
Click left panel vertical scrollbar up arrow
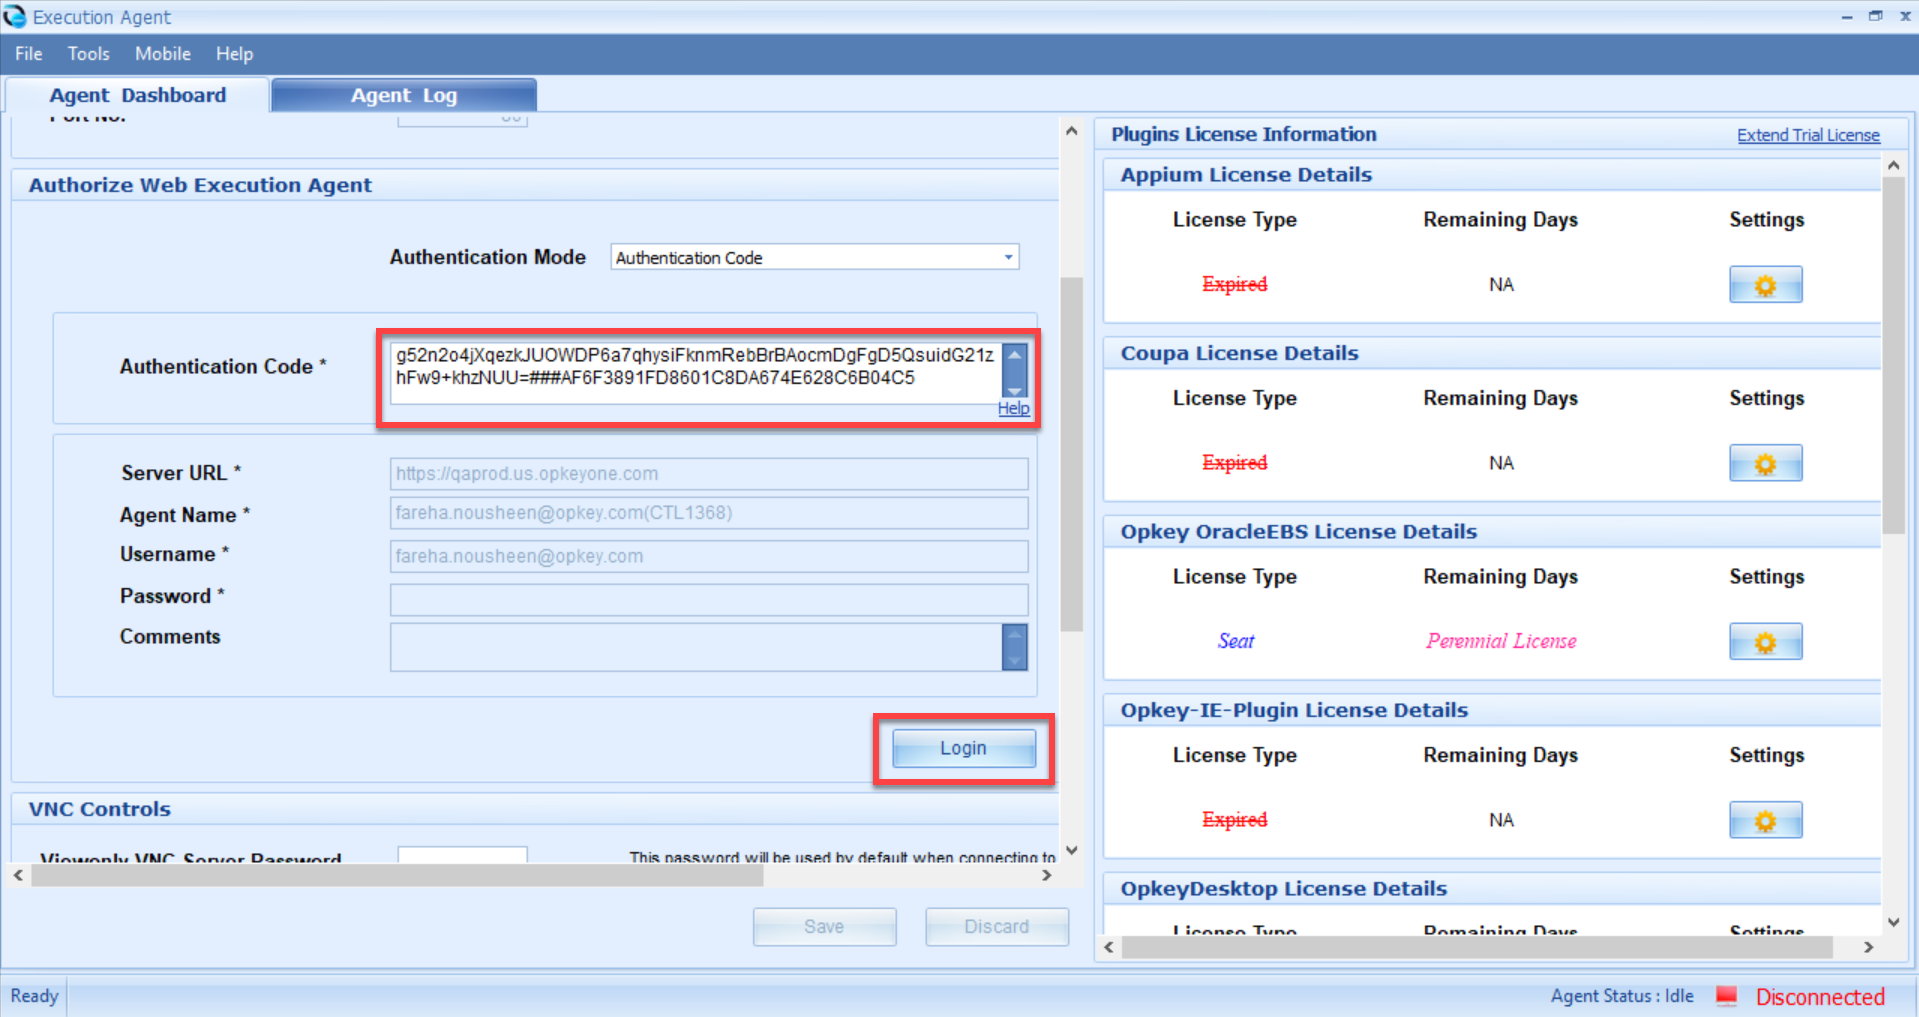[1072, 131]
